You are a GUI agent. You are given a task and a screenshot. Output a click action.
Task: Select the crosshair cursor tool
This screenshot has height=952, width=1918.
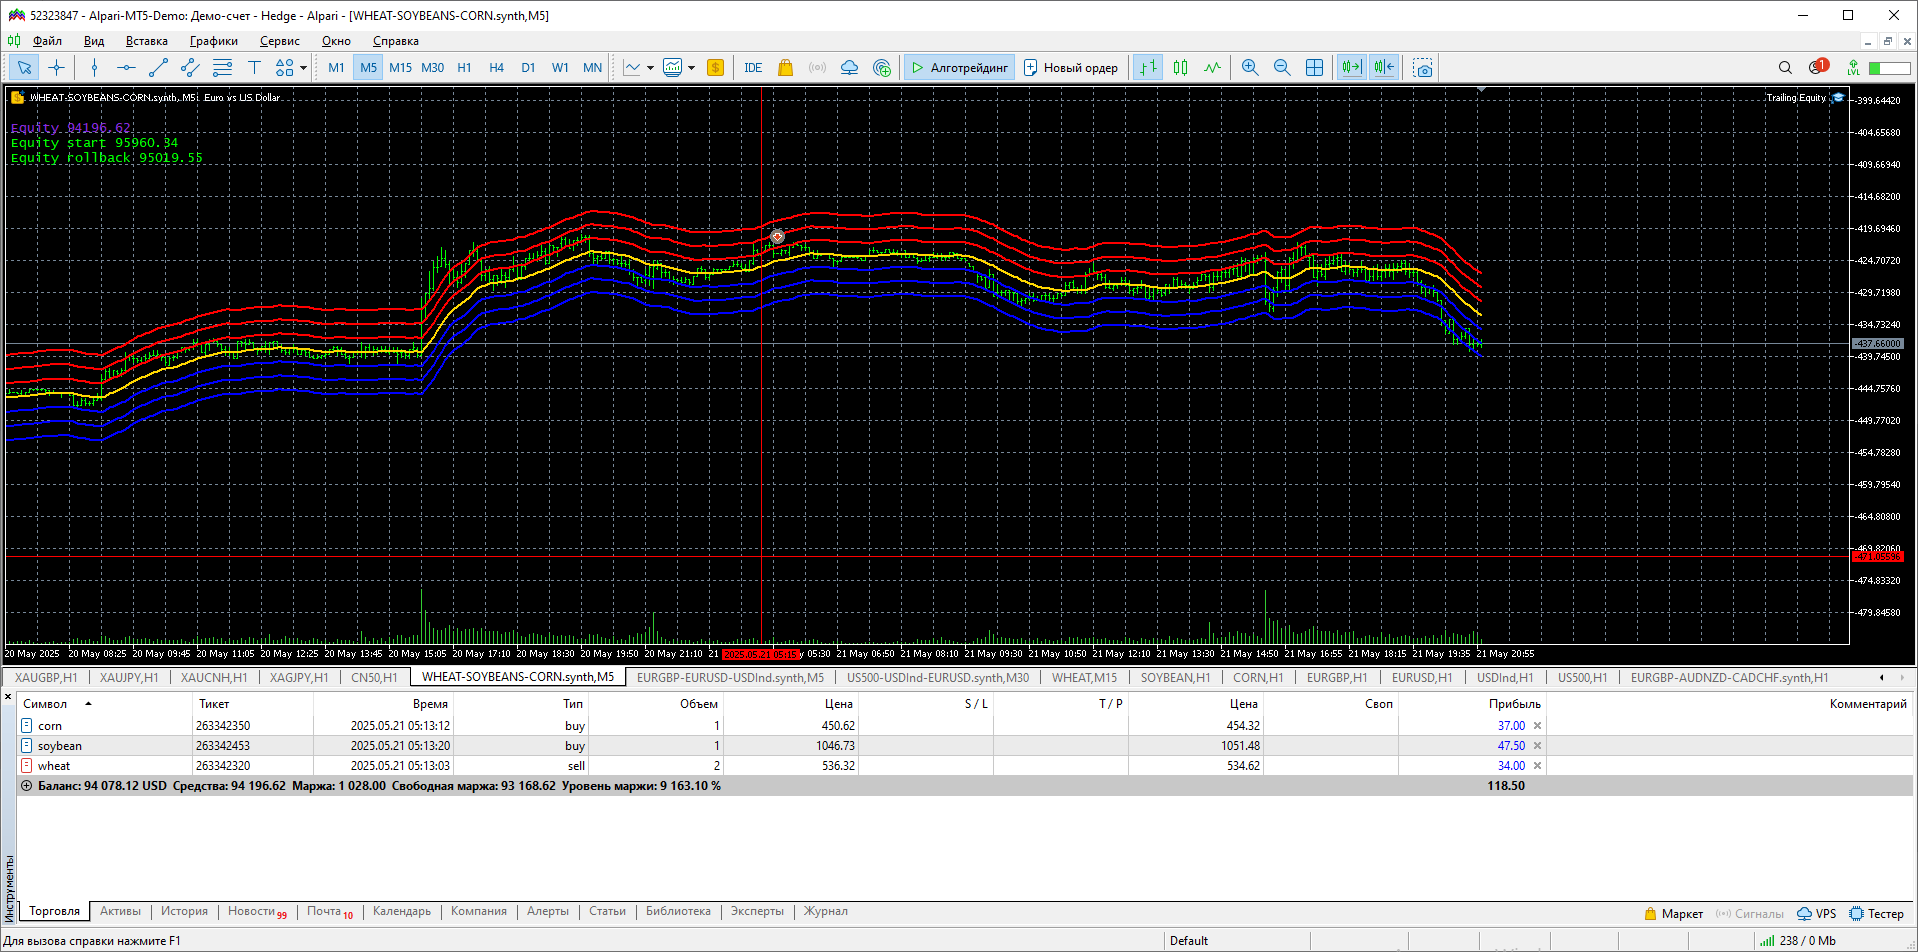point(57,68)
